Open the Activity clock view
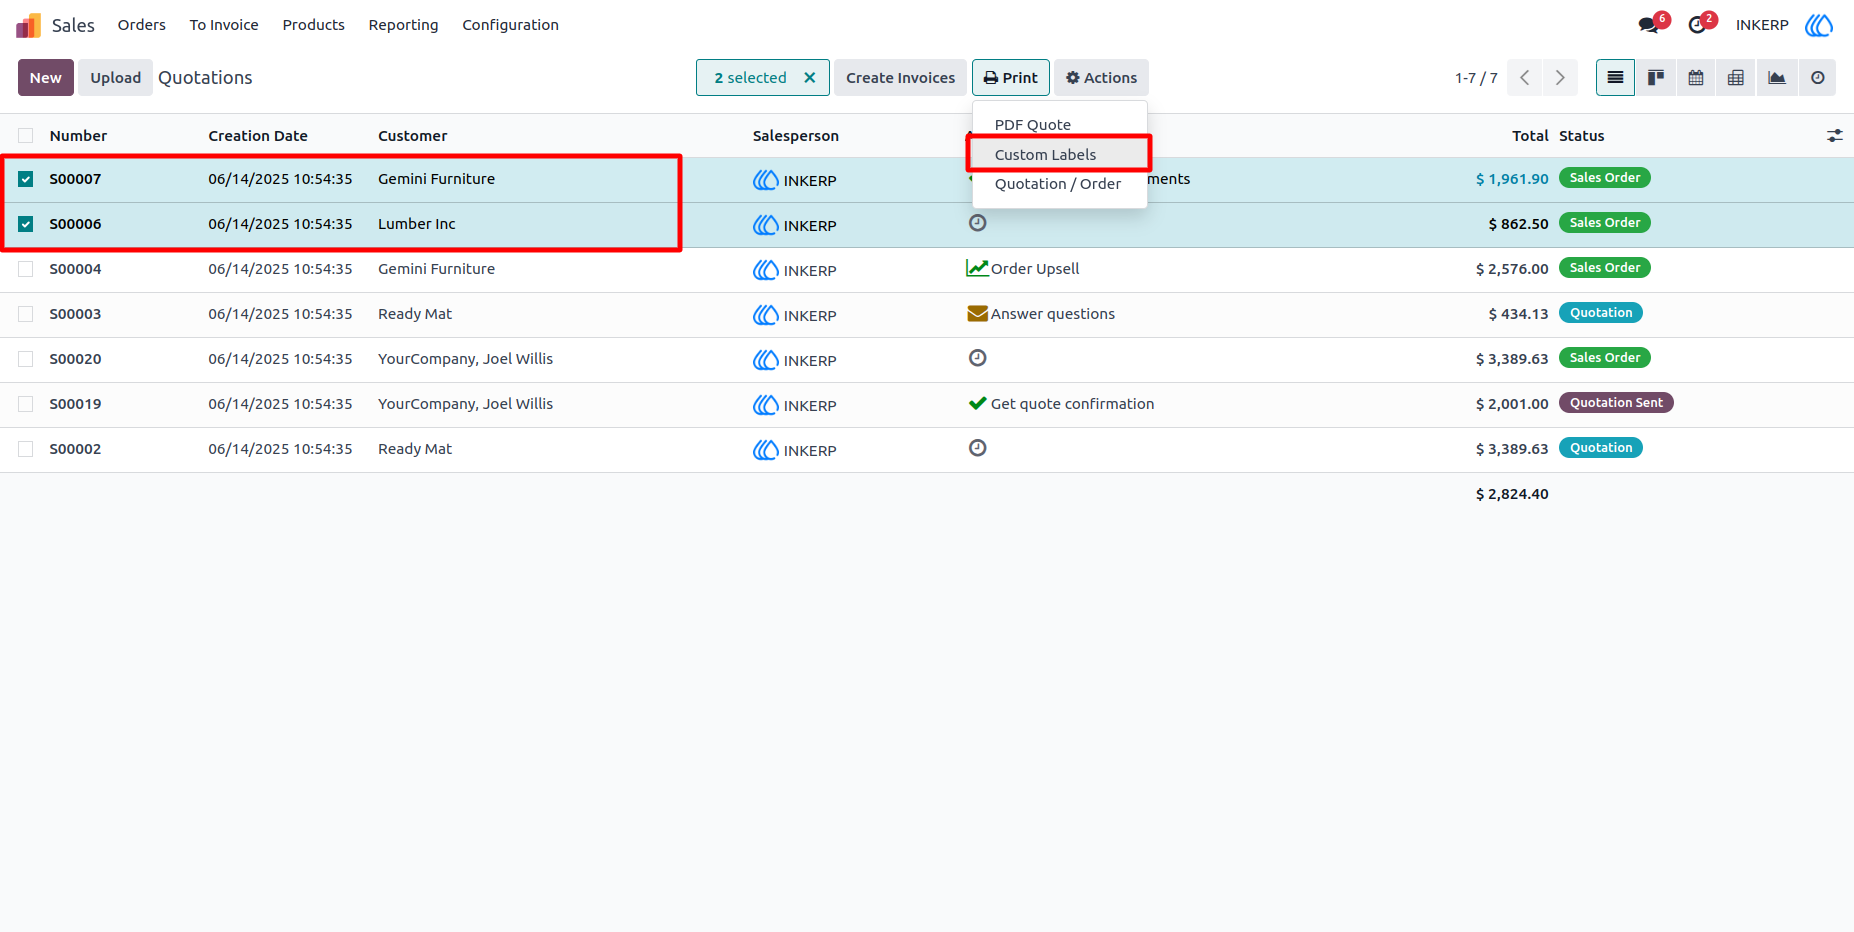The height and width of the screenshot is (932, 1854). point(1817,78)
